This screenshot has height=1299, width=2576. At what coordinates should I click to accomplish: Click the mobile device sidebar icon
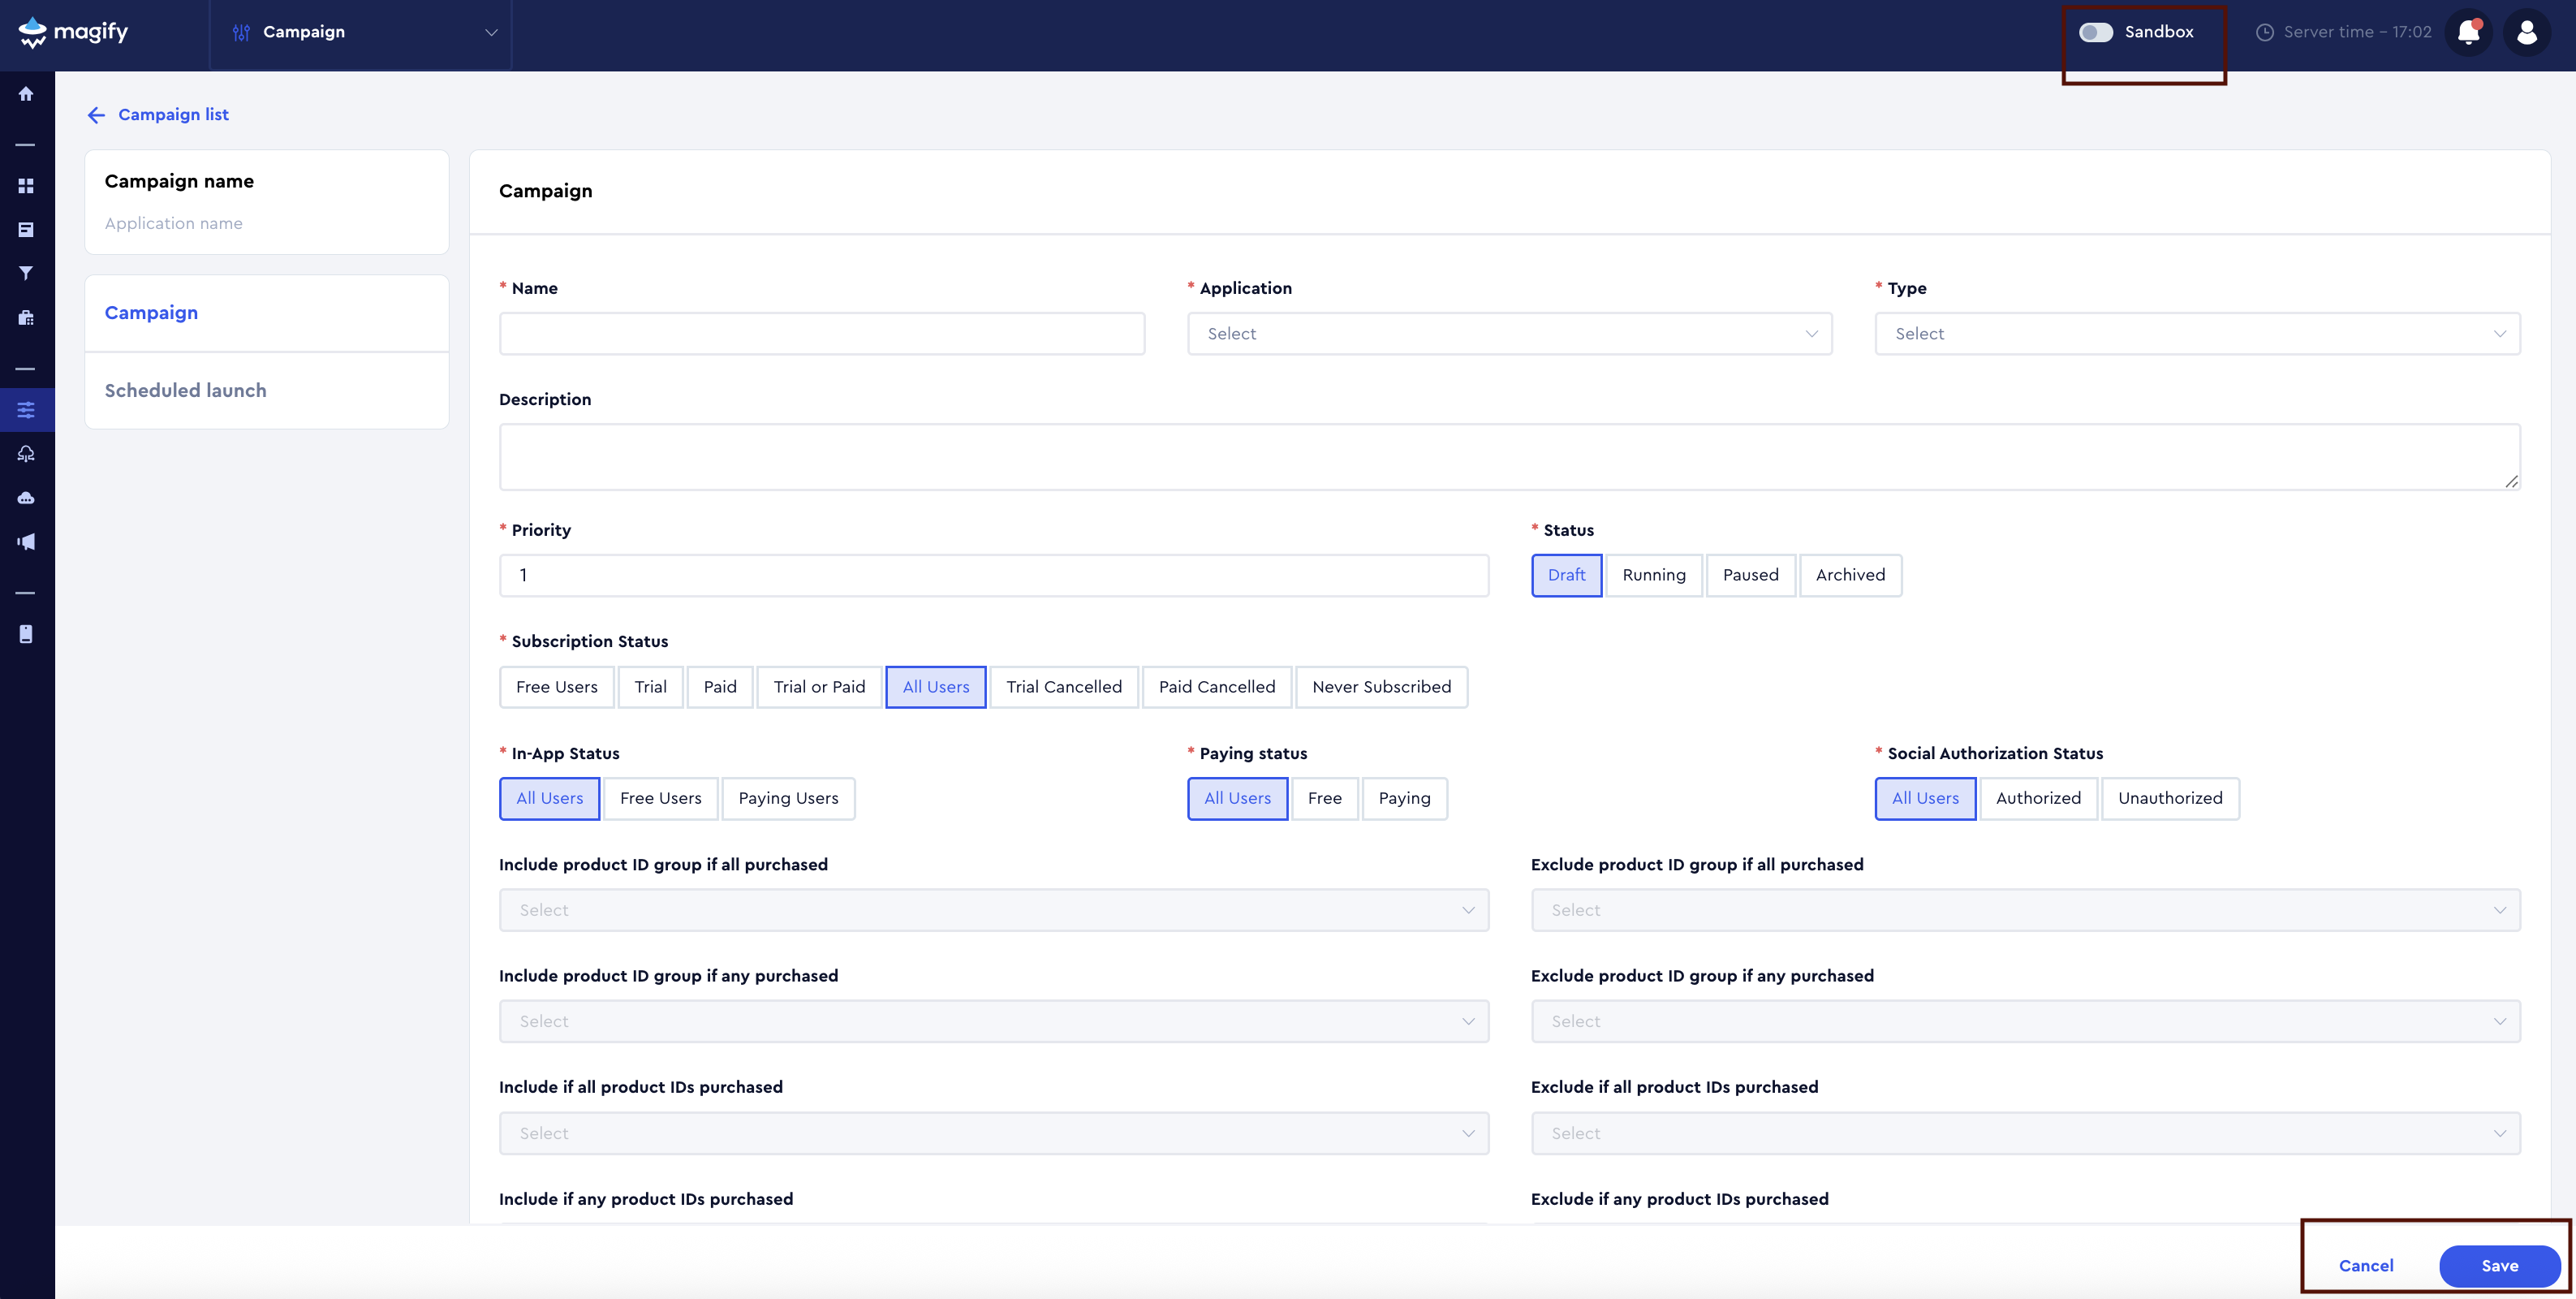click(x=26, y=634)
